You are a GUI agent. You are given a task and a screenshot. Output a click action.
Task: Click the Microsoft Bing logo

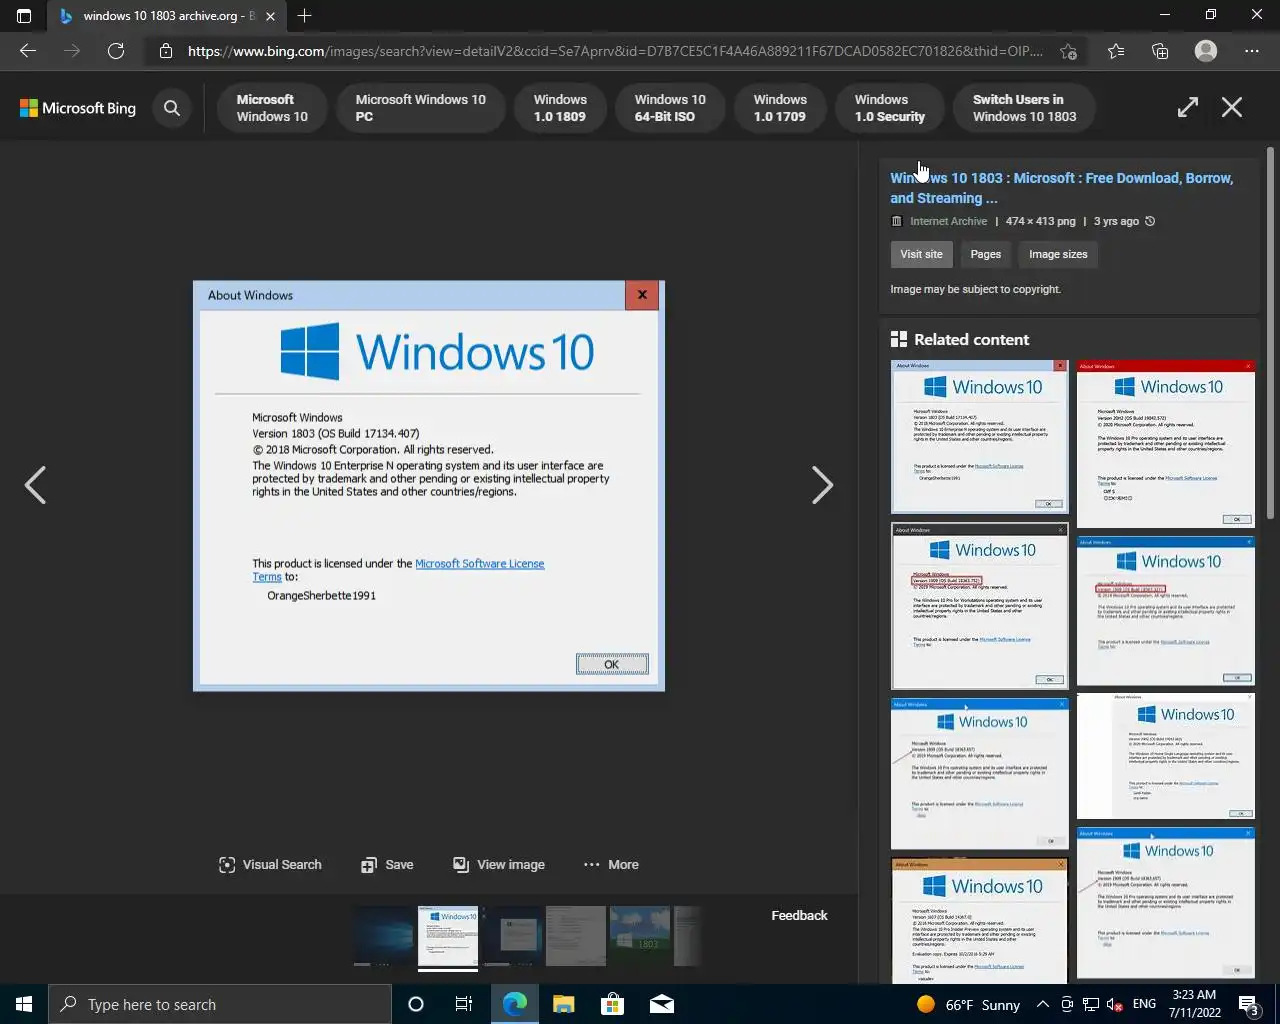click(x=78, y=108)
